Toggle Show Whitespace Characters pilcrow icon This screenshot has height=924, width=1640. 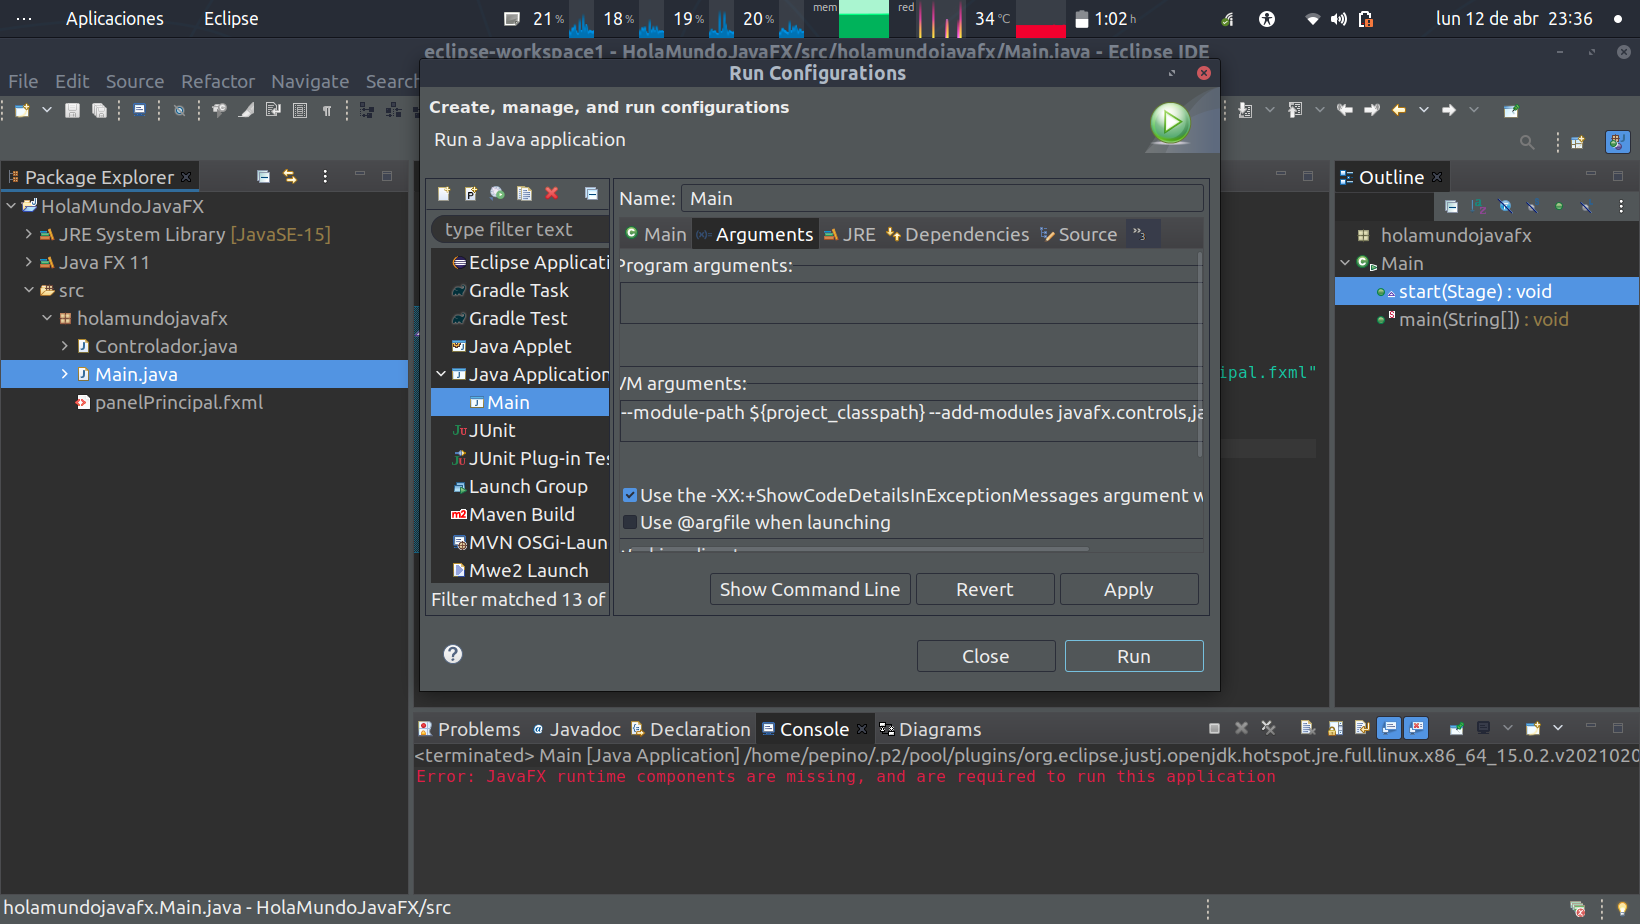coord(327,111)
